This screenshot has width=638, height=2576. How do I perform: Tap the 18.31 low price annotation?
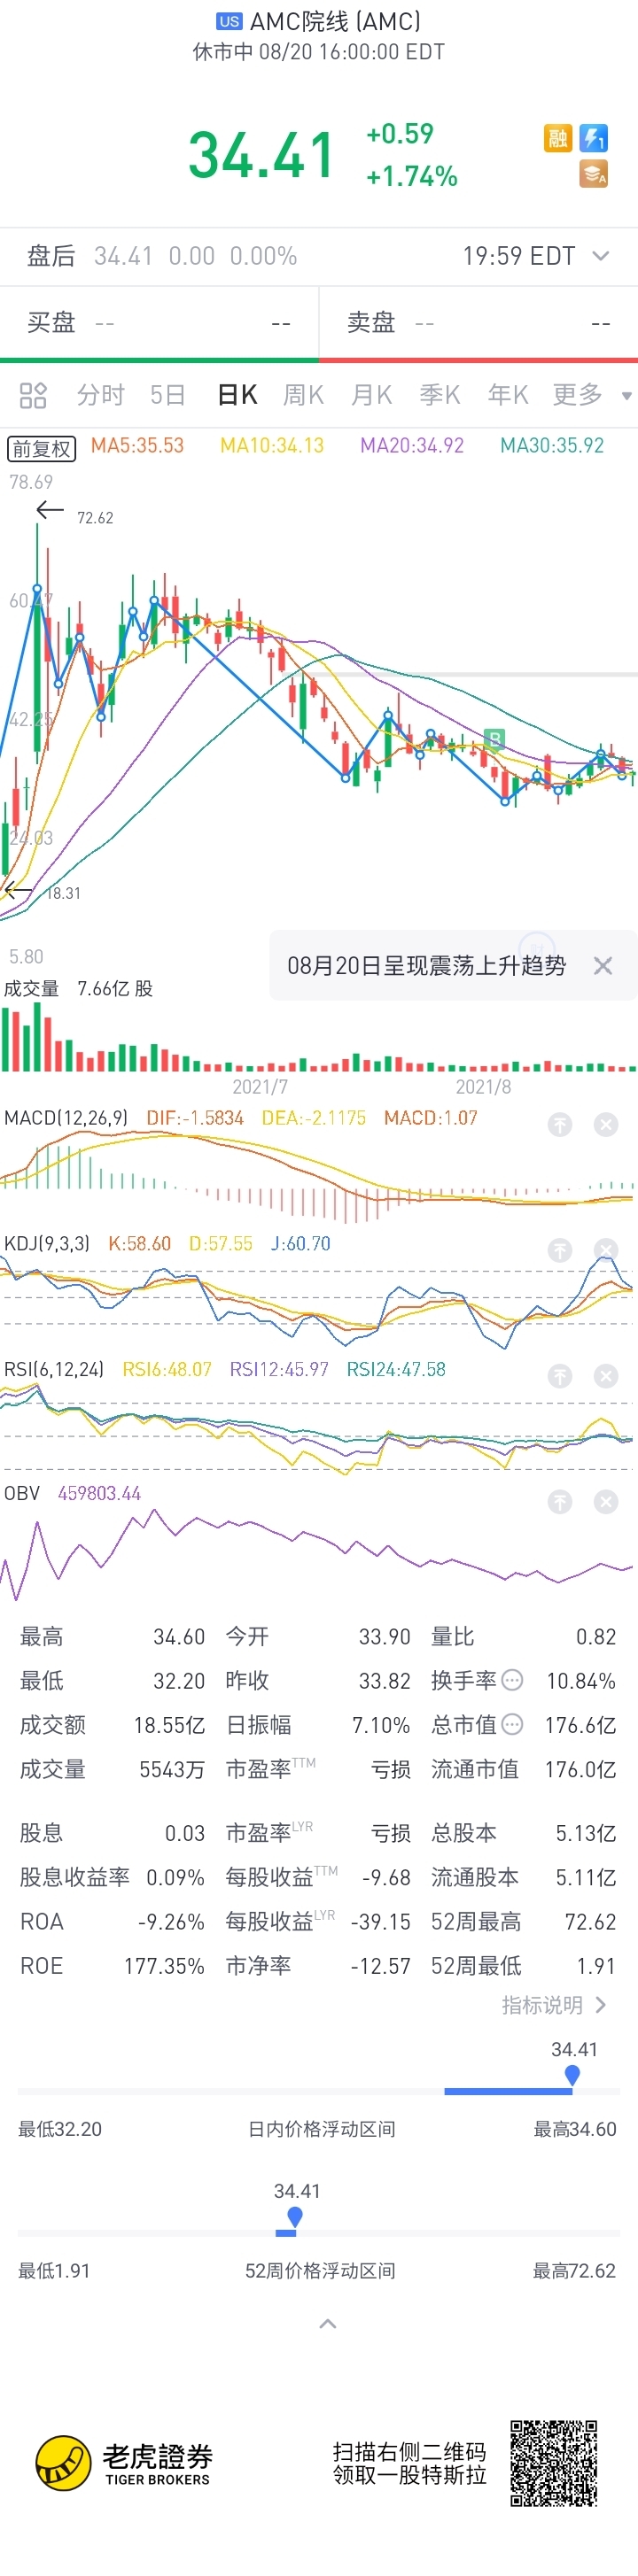coord(63,893)
